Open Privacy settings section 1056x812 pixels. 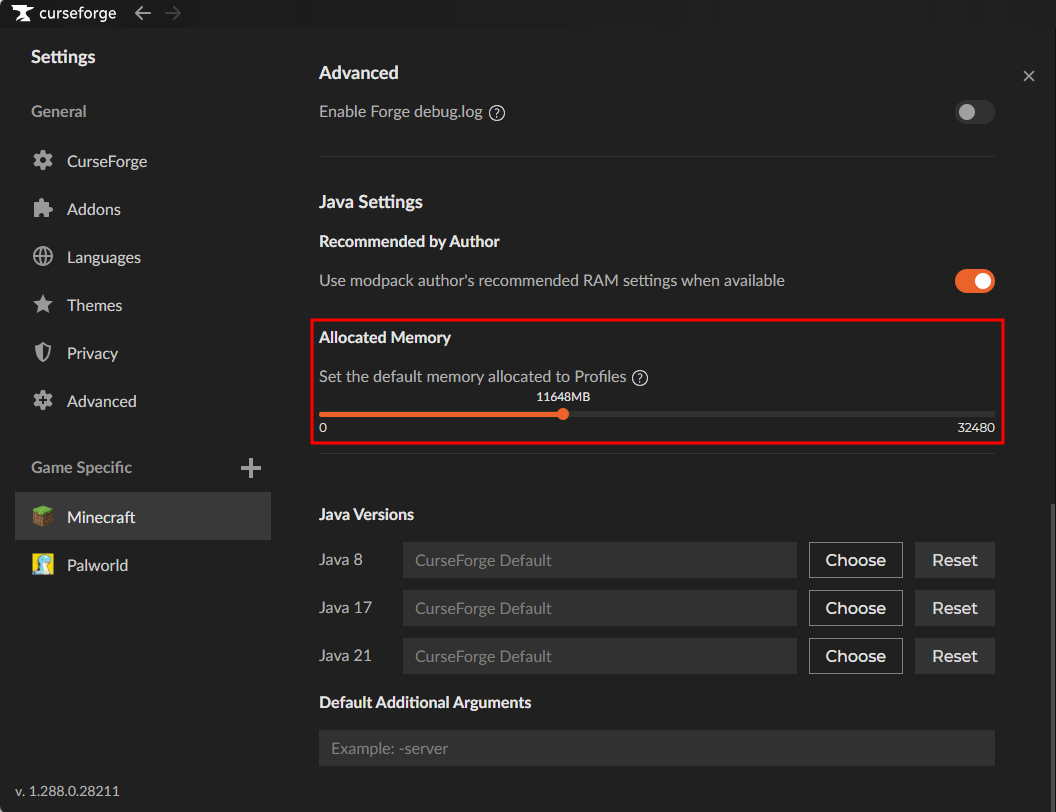pyautogui.click(x=143, y=353)
